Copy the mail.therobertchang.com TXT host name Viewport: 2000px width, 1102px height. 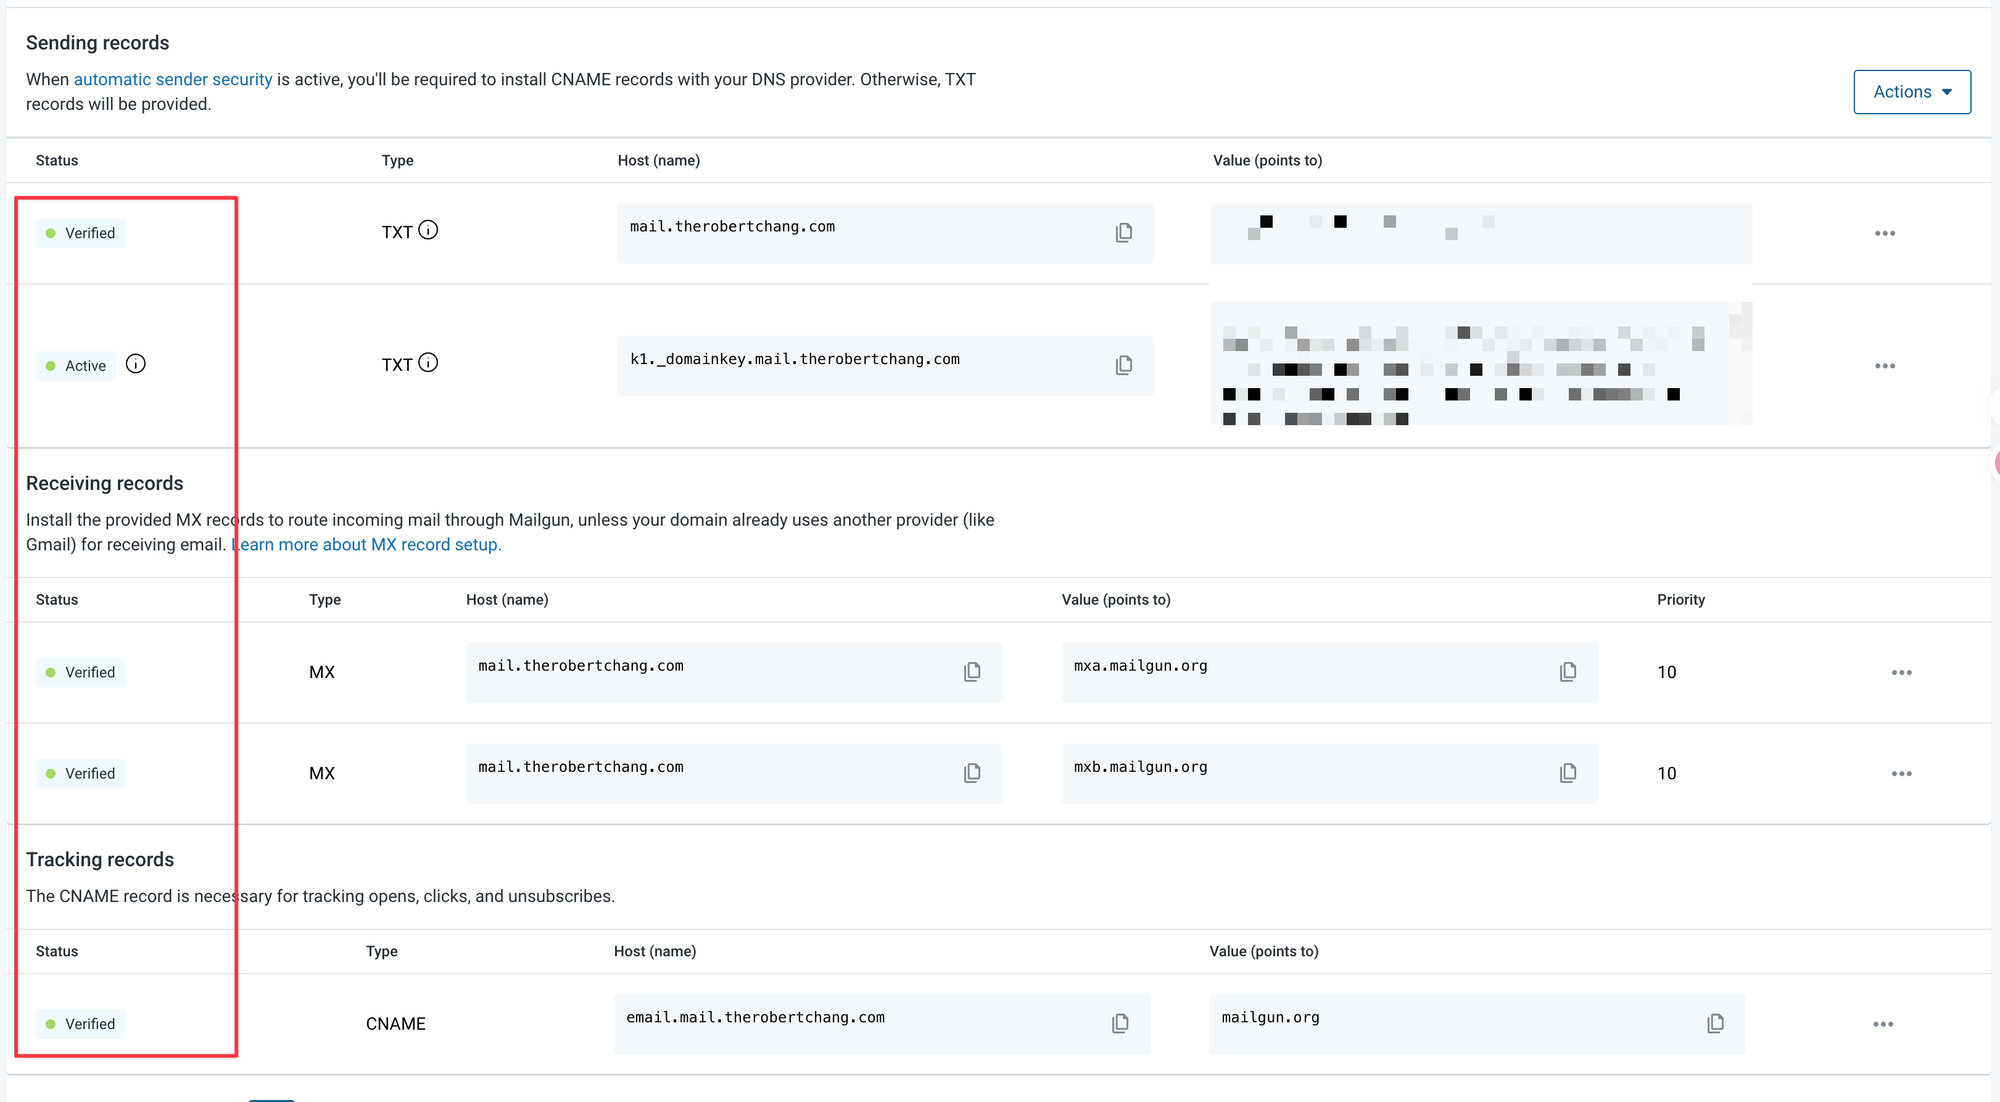click(x=1124, y=233)
